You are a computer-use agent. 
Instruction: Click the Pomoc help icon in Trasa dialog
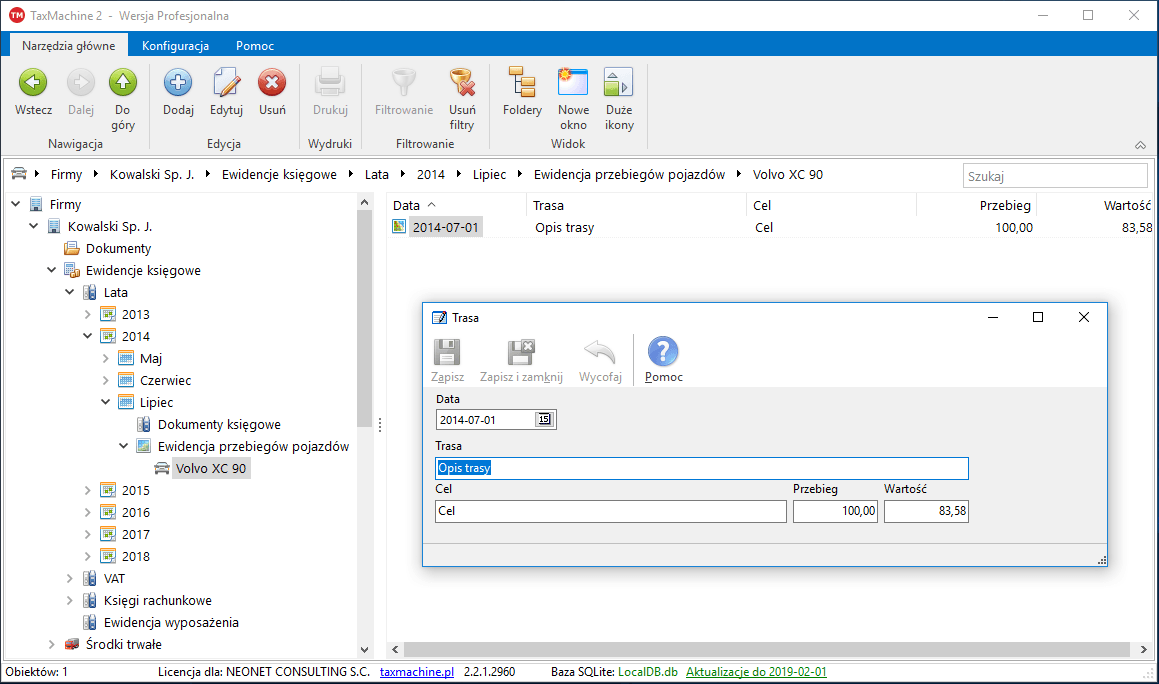coord(663,353)
